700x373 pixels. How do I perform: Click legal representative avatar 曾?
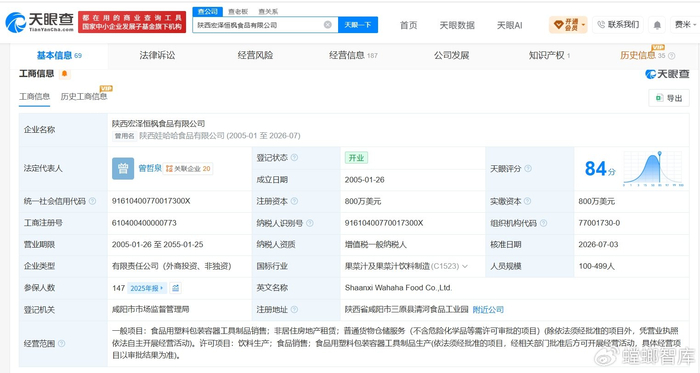(123, 169)
